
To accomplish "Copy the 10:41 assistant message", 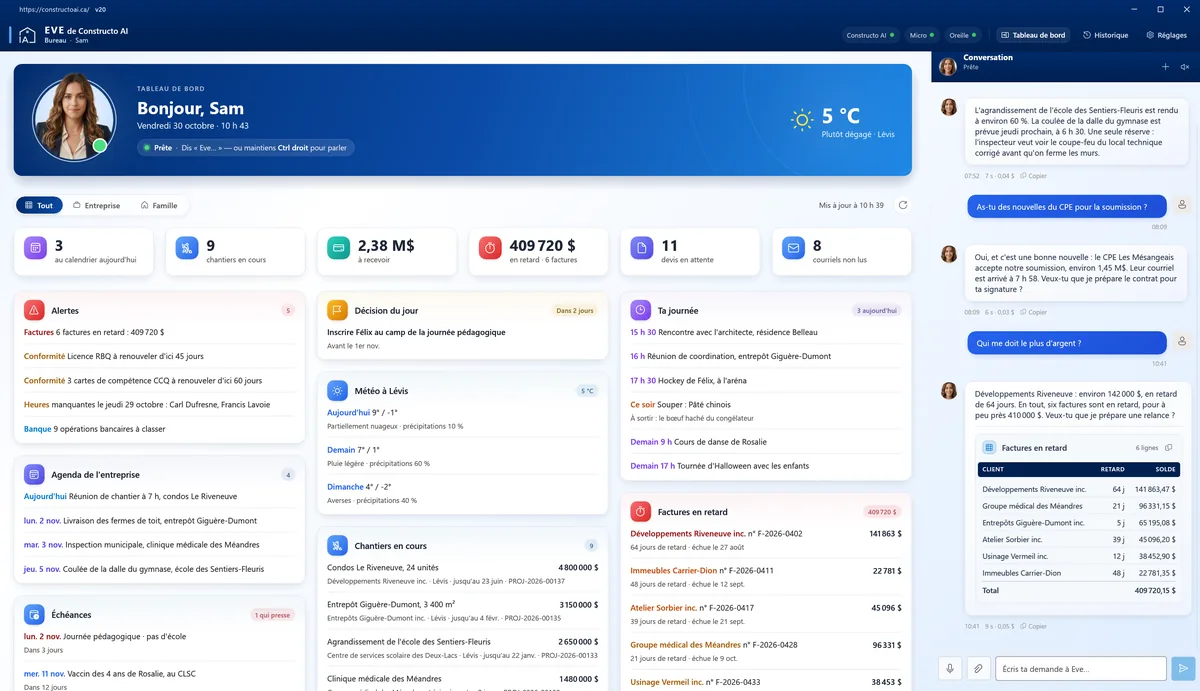I will click(1033, 626).
